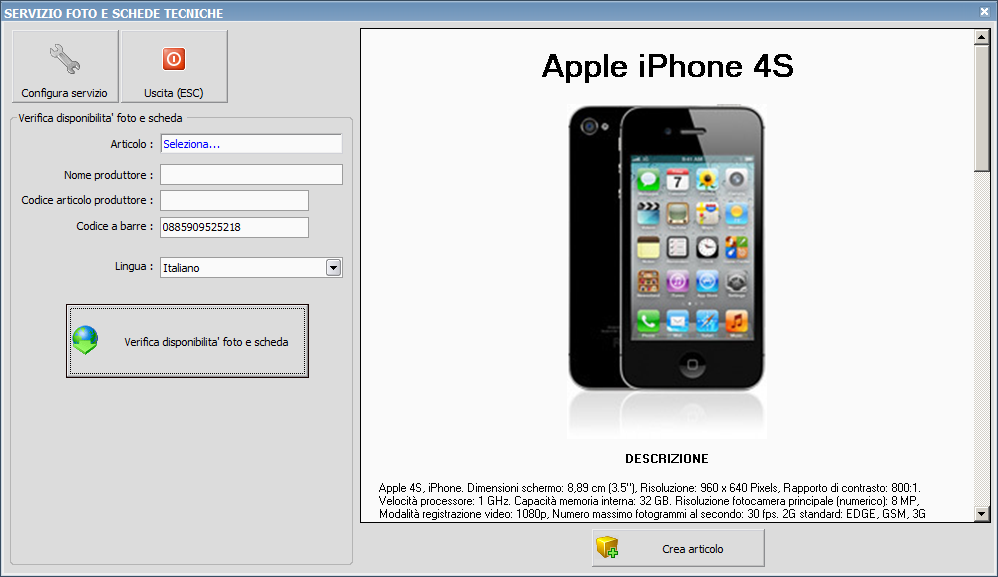Click the iPhone 4S product image
Screen dimensions: 998x577
click(x=666, y=271)
